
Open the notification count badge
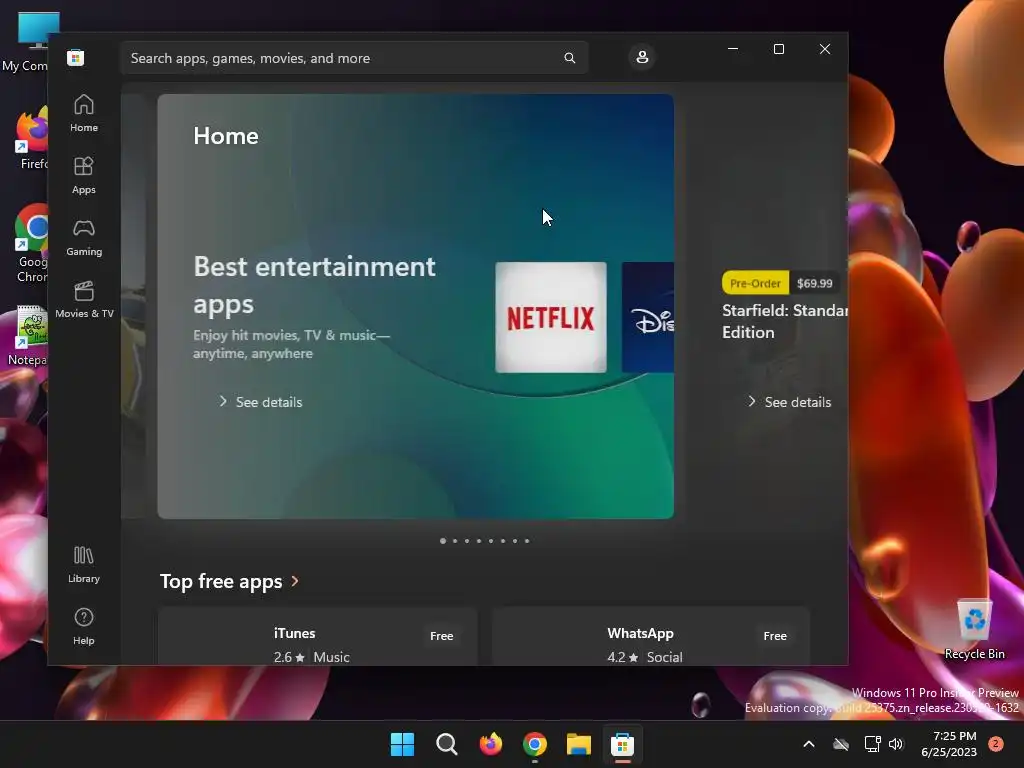pos(996,744)
